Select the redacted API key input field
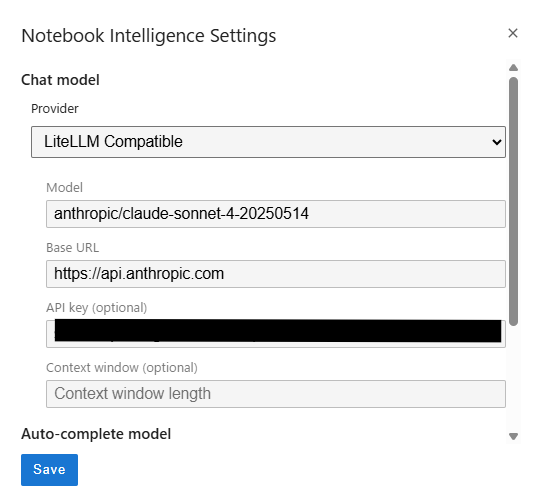This screenshot has width=541, height=493. click(276, 333)
